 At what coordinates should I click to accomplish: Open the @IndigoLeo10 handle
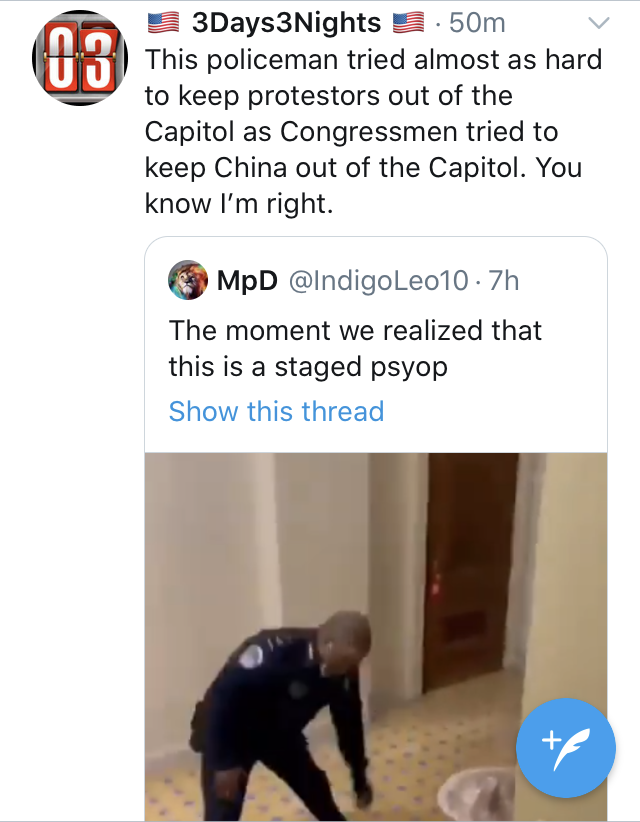[378, 280]
